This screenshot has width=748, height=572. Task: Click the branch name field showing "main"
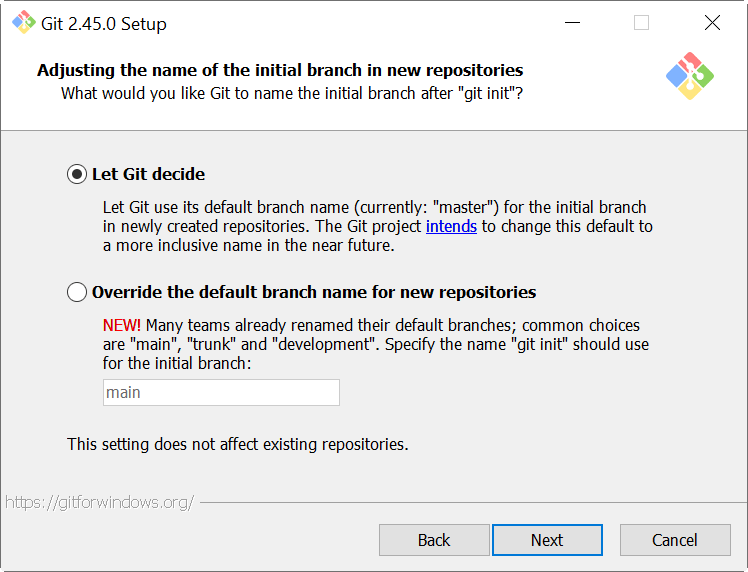pos(221,392)
